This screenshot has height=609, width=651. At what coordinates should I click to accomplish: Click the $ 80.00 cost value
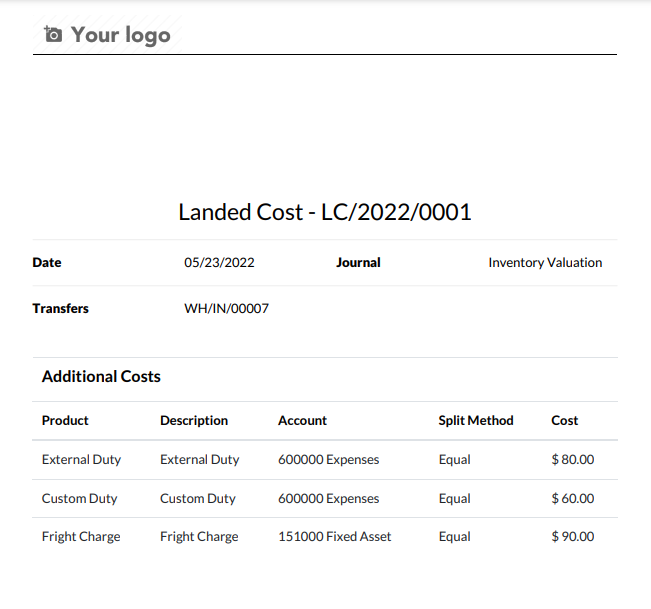[x=573, y=460]
